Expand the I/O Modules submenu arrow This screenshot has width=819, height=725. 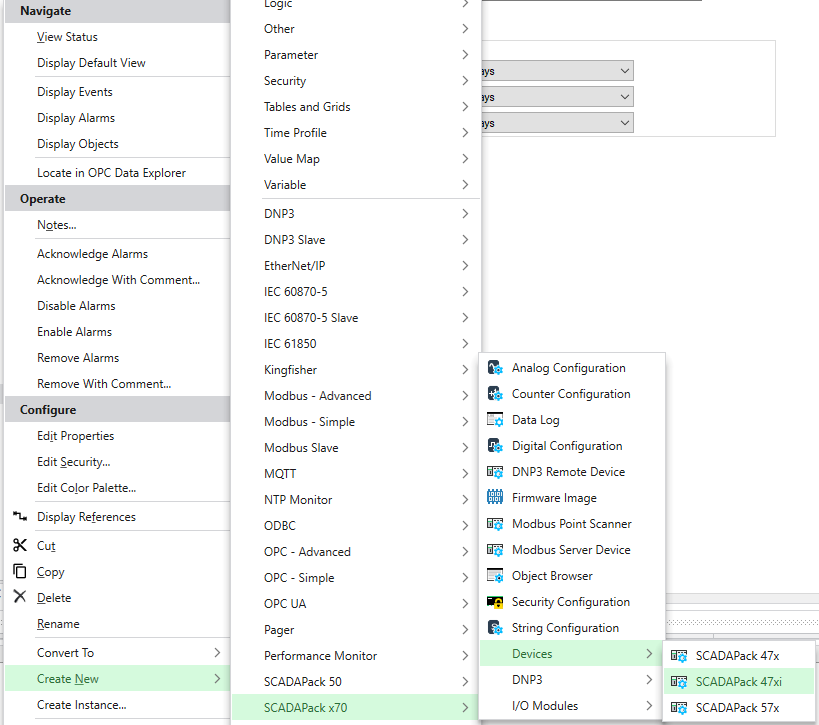click(649, 706)
